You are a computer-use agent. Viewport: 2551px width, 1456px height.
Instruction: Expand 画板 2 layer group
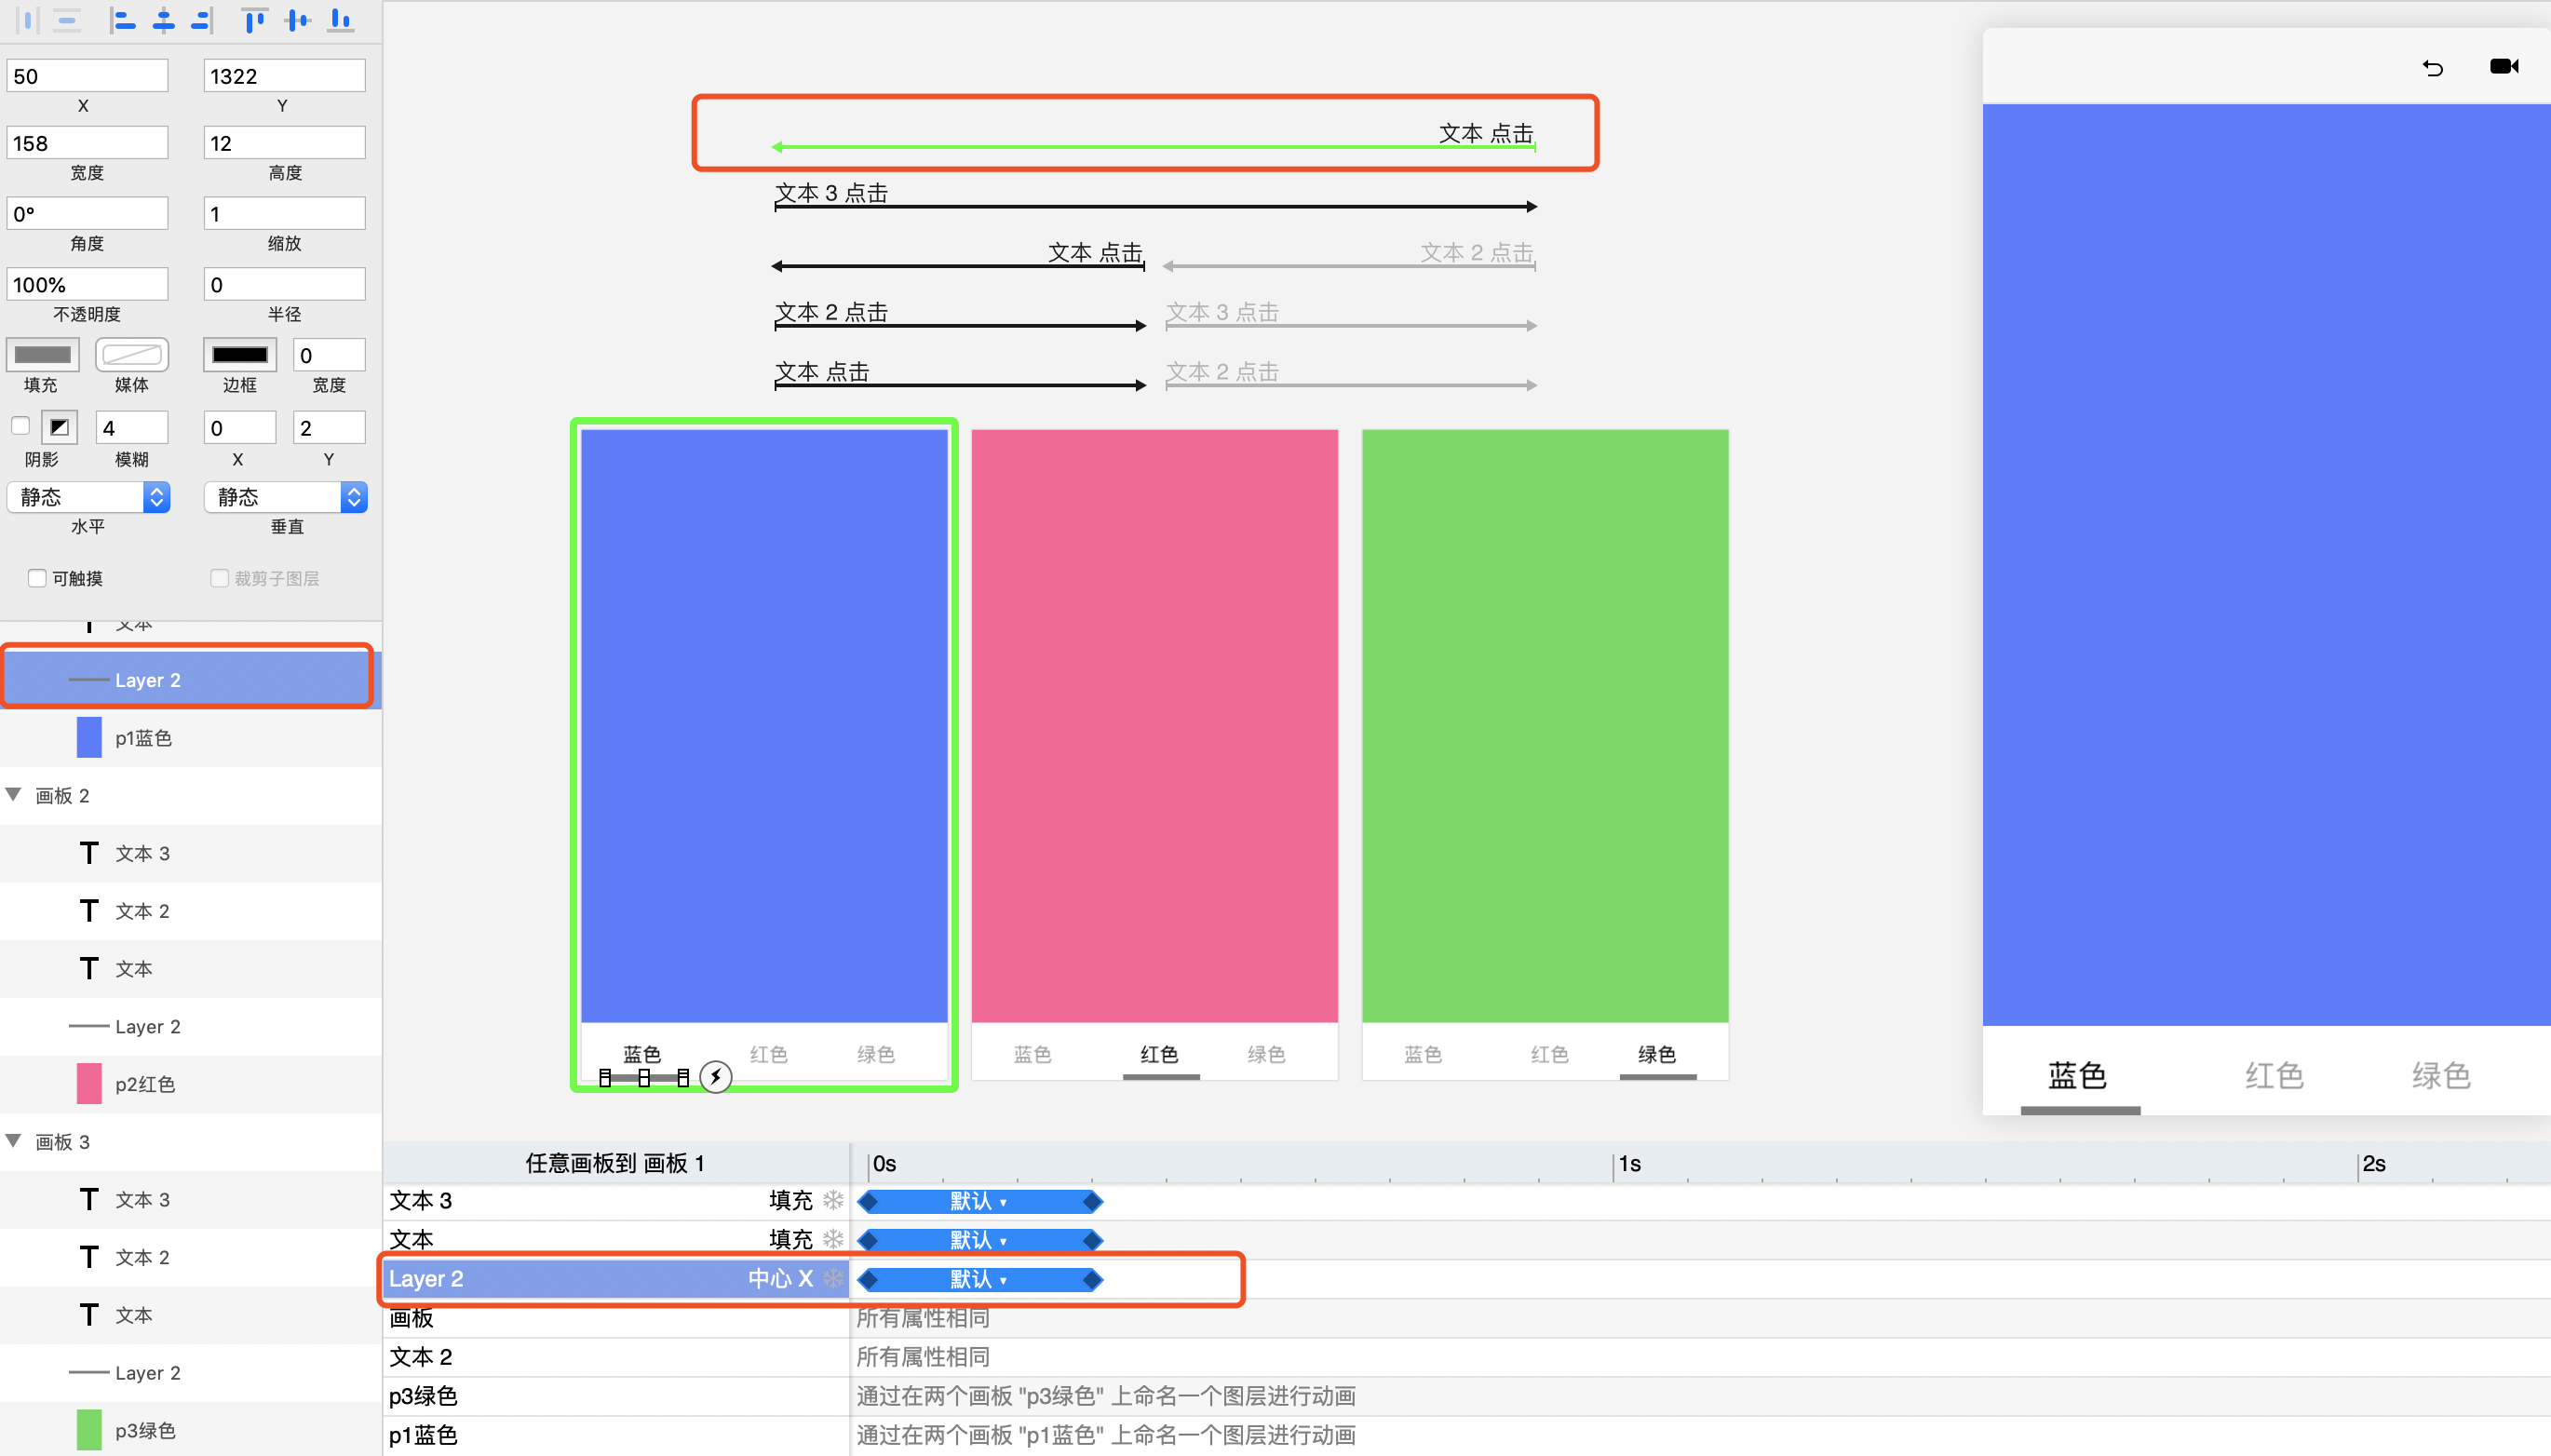click(x=16, y=795)
